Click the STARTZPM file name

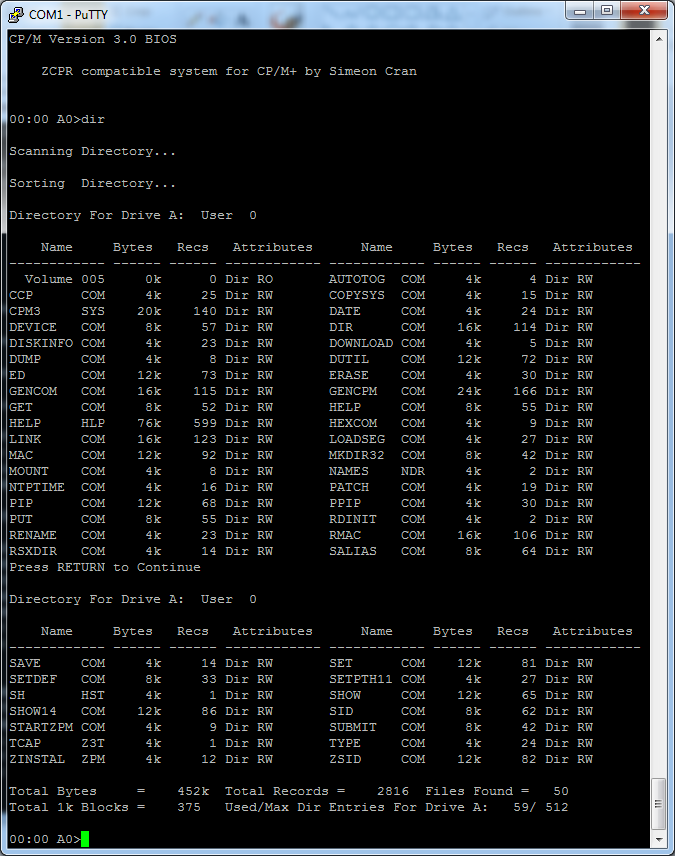pyautogui.click(x=41, y=727)
